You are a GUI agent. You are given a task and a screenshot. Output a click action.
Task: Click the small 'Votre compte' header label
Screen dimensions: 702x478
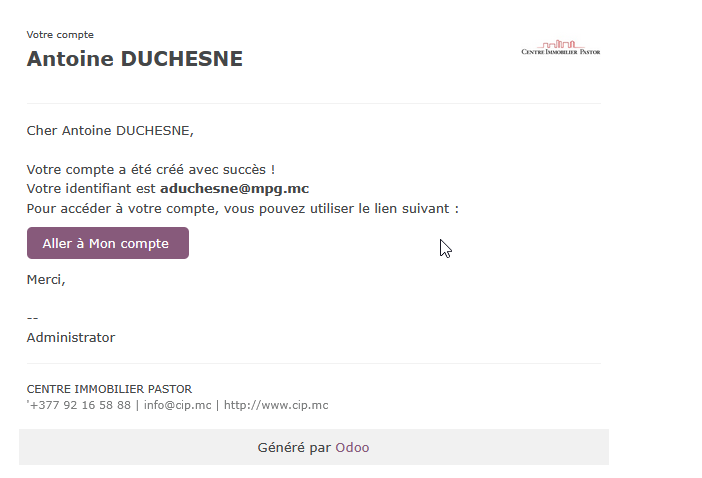[60, 35]
